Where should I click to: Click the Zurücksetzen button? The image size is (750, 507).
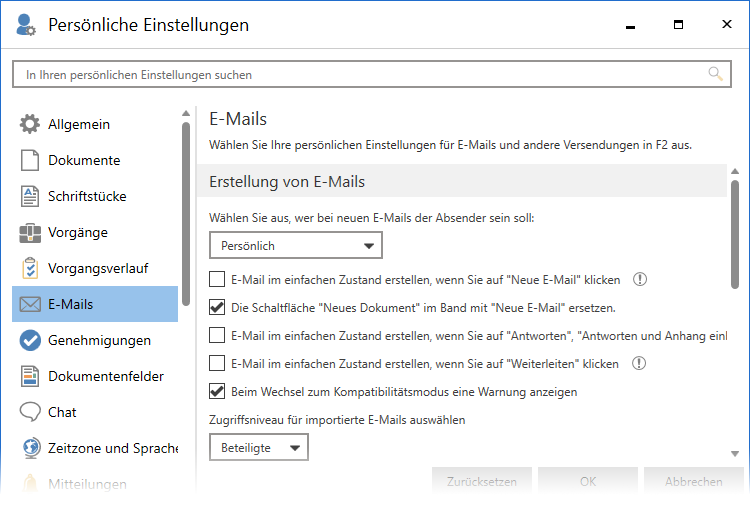pos(482,481)
